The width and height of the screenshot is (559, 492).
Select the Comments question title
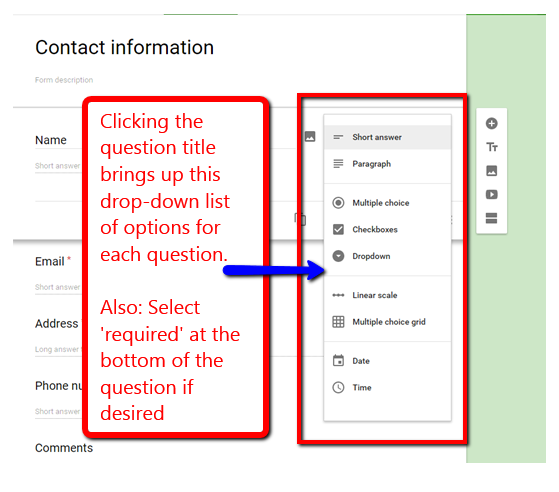click(64, 448)
